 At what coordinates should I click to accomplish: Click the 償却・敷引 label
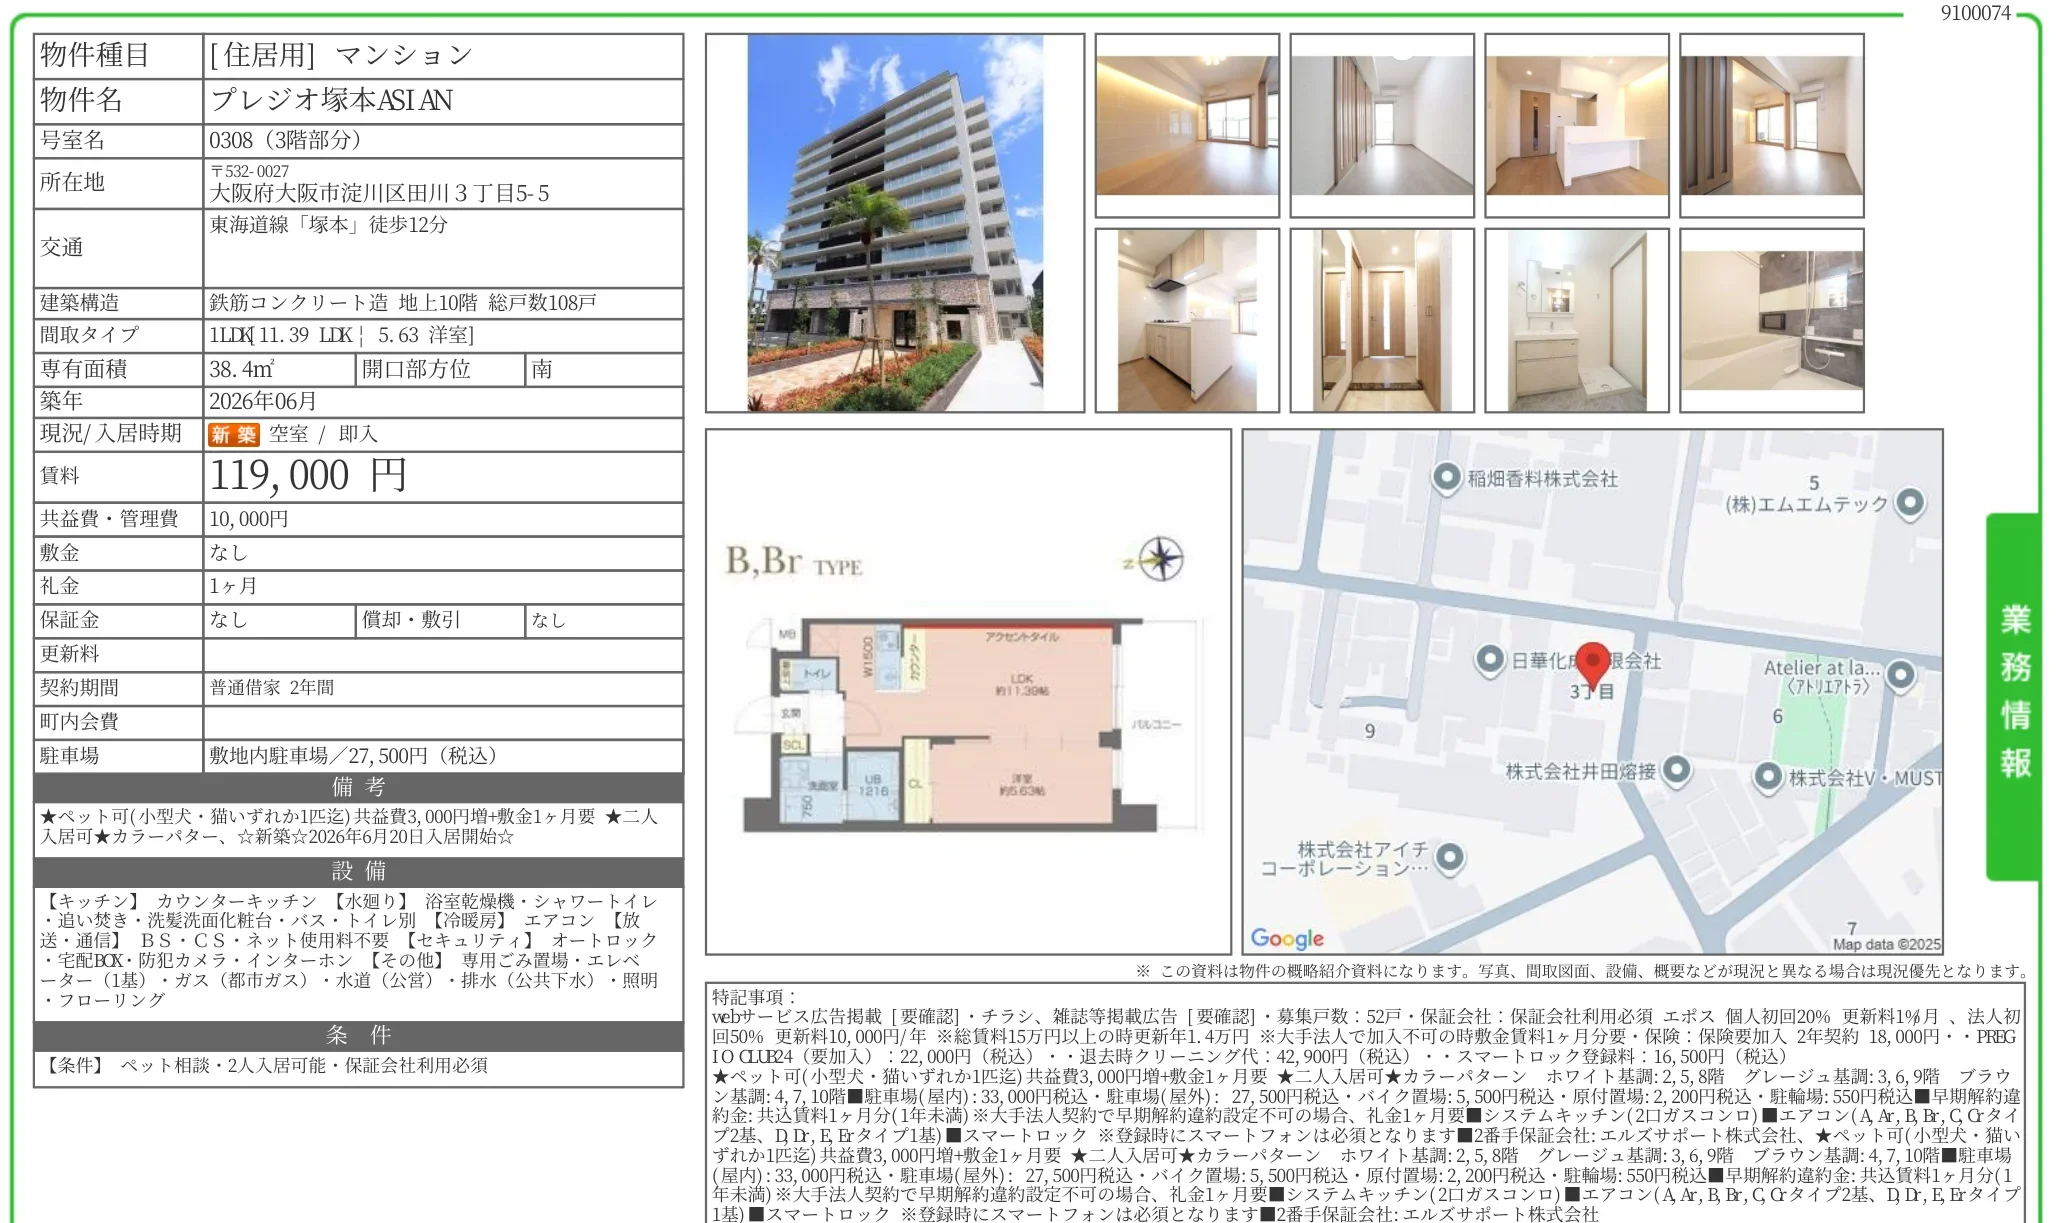(411, 620)
